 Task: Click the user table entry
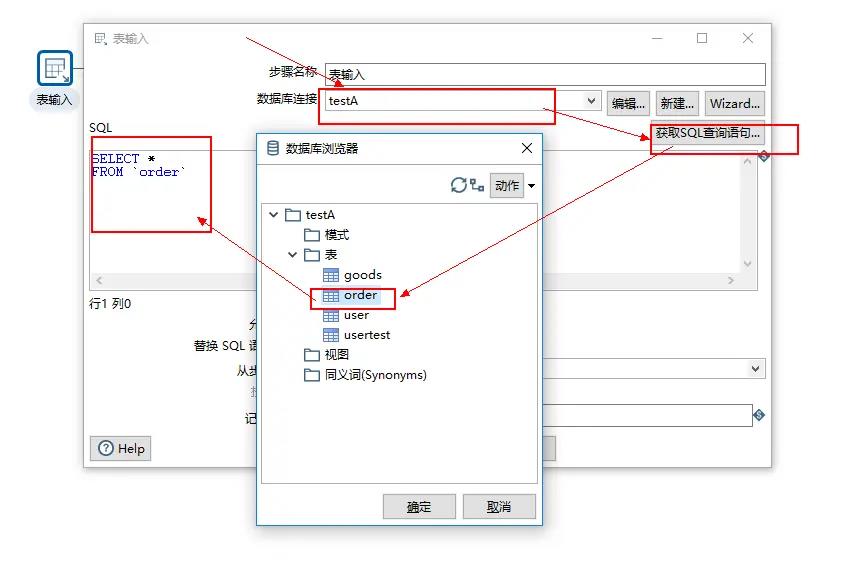pos(356,315)
